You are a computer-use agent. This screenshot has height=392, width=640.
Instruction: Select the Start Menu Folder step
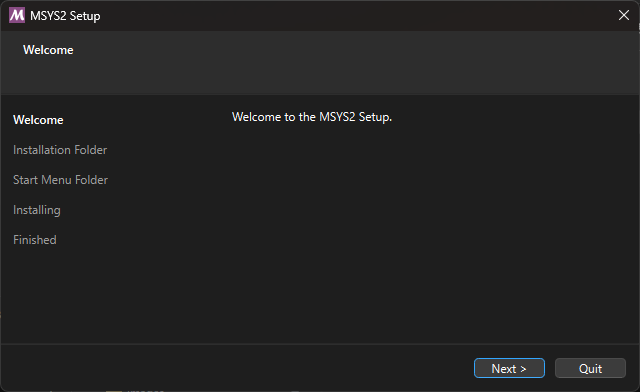[60, 180]
